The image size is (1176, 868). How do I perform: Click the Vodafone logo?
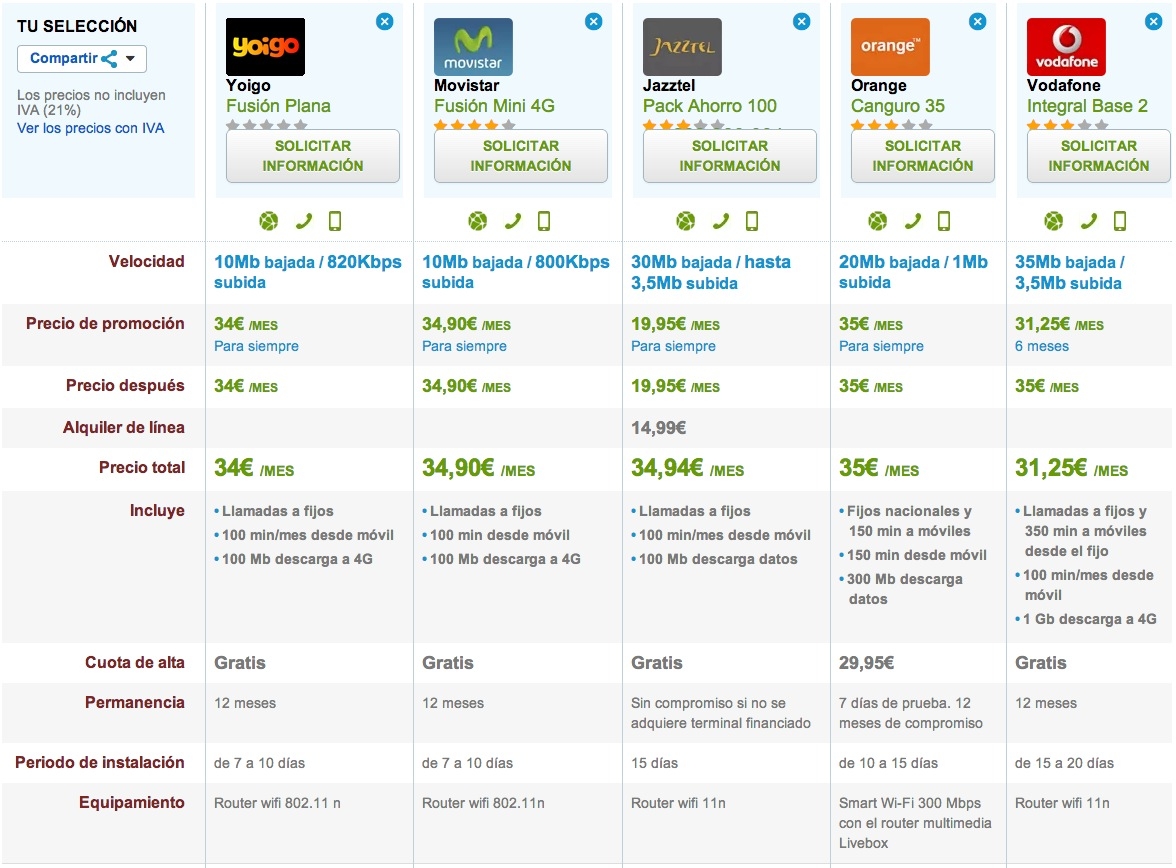point(1066,47)
